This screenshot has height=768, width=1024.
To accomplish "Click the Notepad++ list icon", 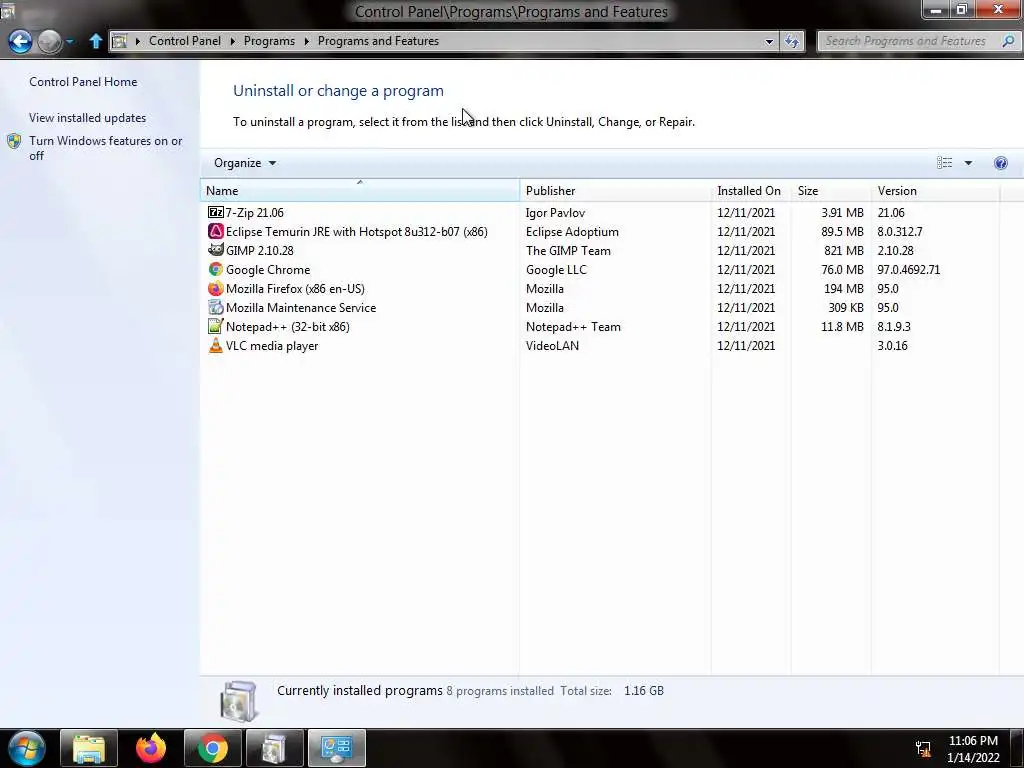I will click(x=216, y=326).
